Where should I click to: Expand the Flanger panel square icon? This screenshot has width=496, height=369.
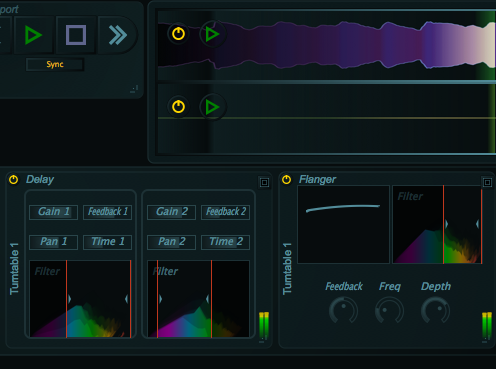487,182
